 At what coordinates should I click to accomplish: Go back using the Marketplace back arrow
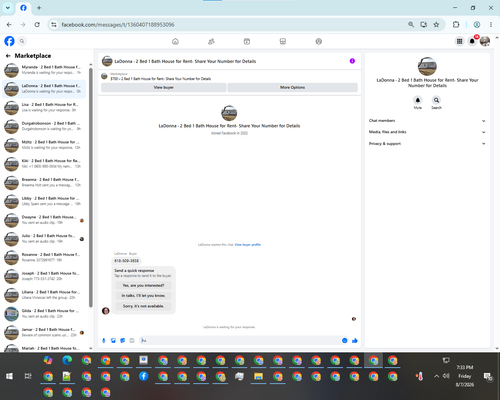[x=8, y=56]
